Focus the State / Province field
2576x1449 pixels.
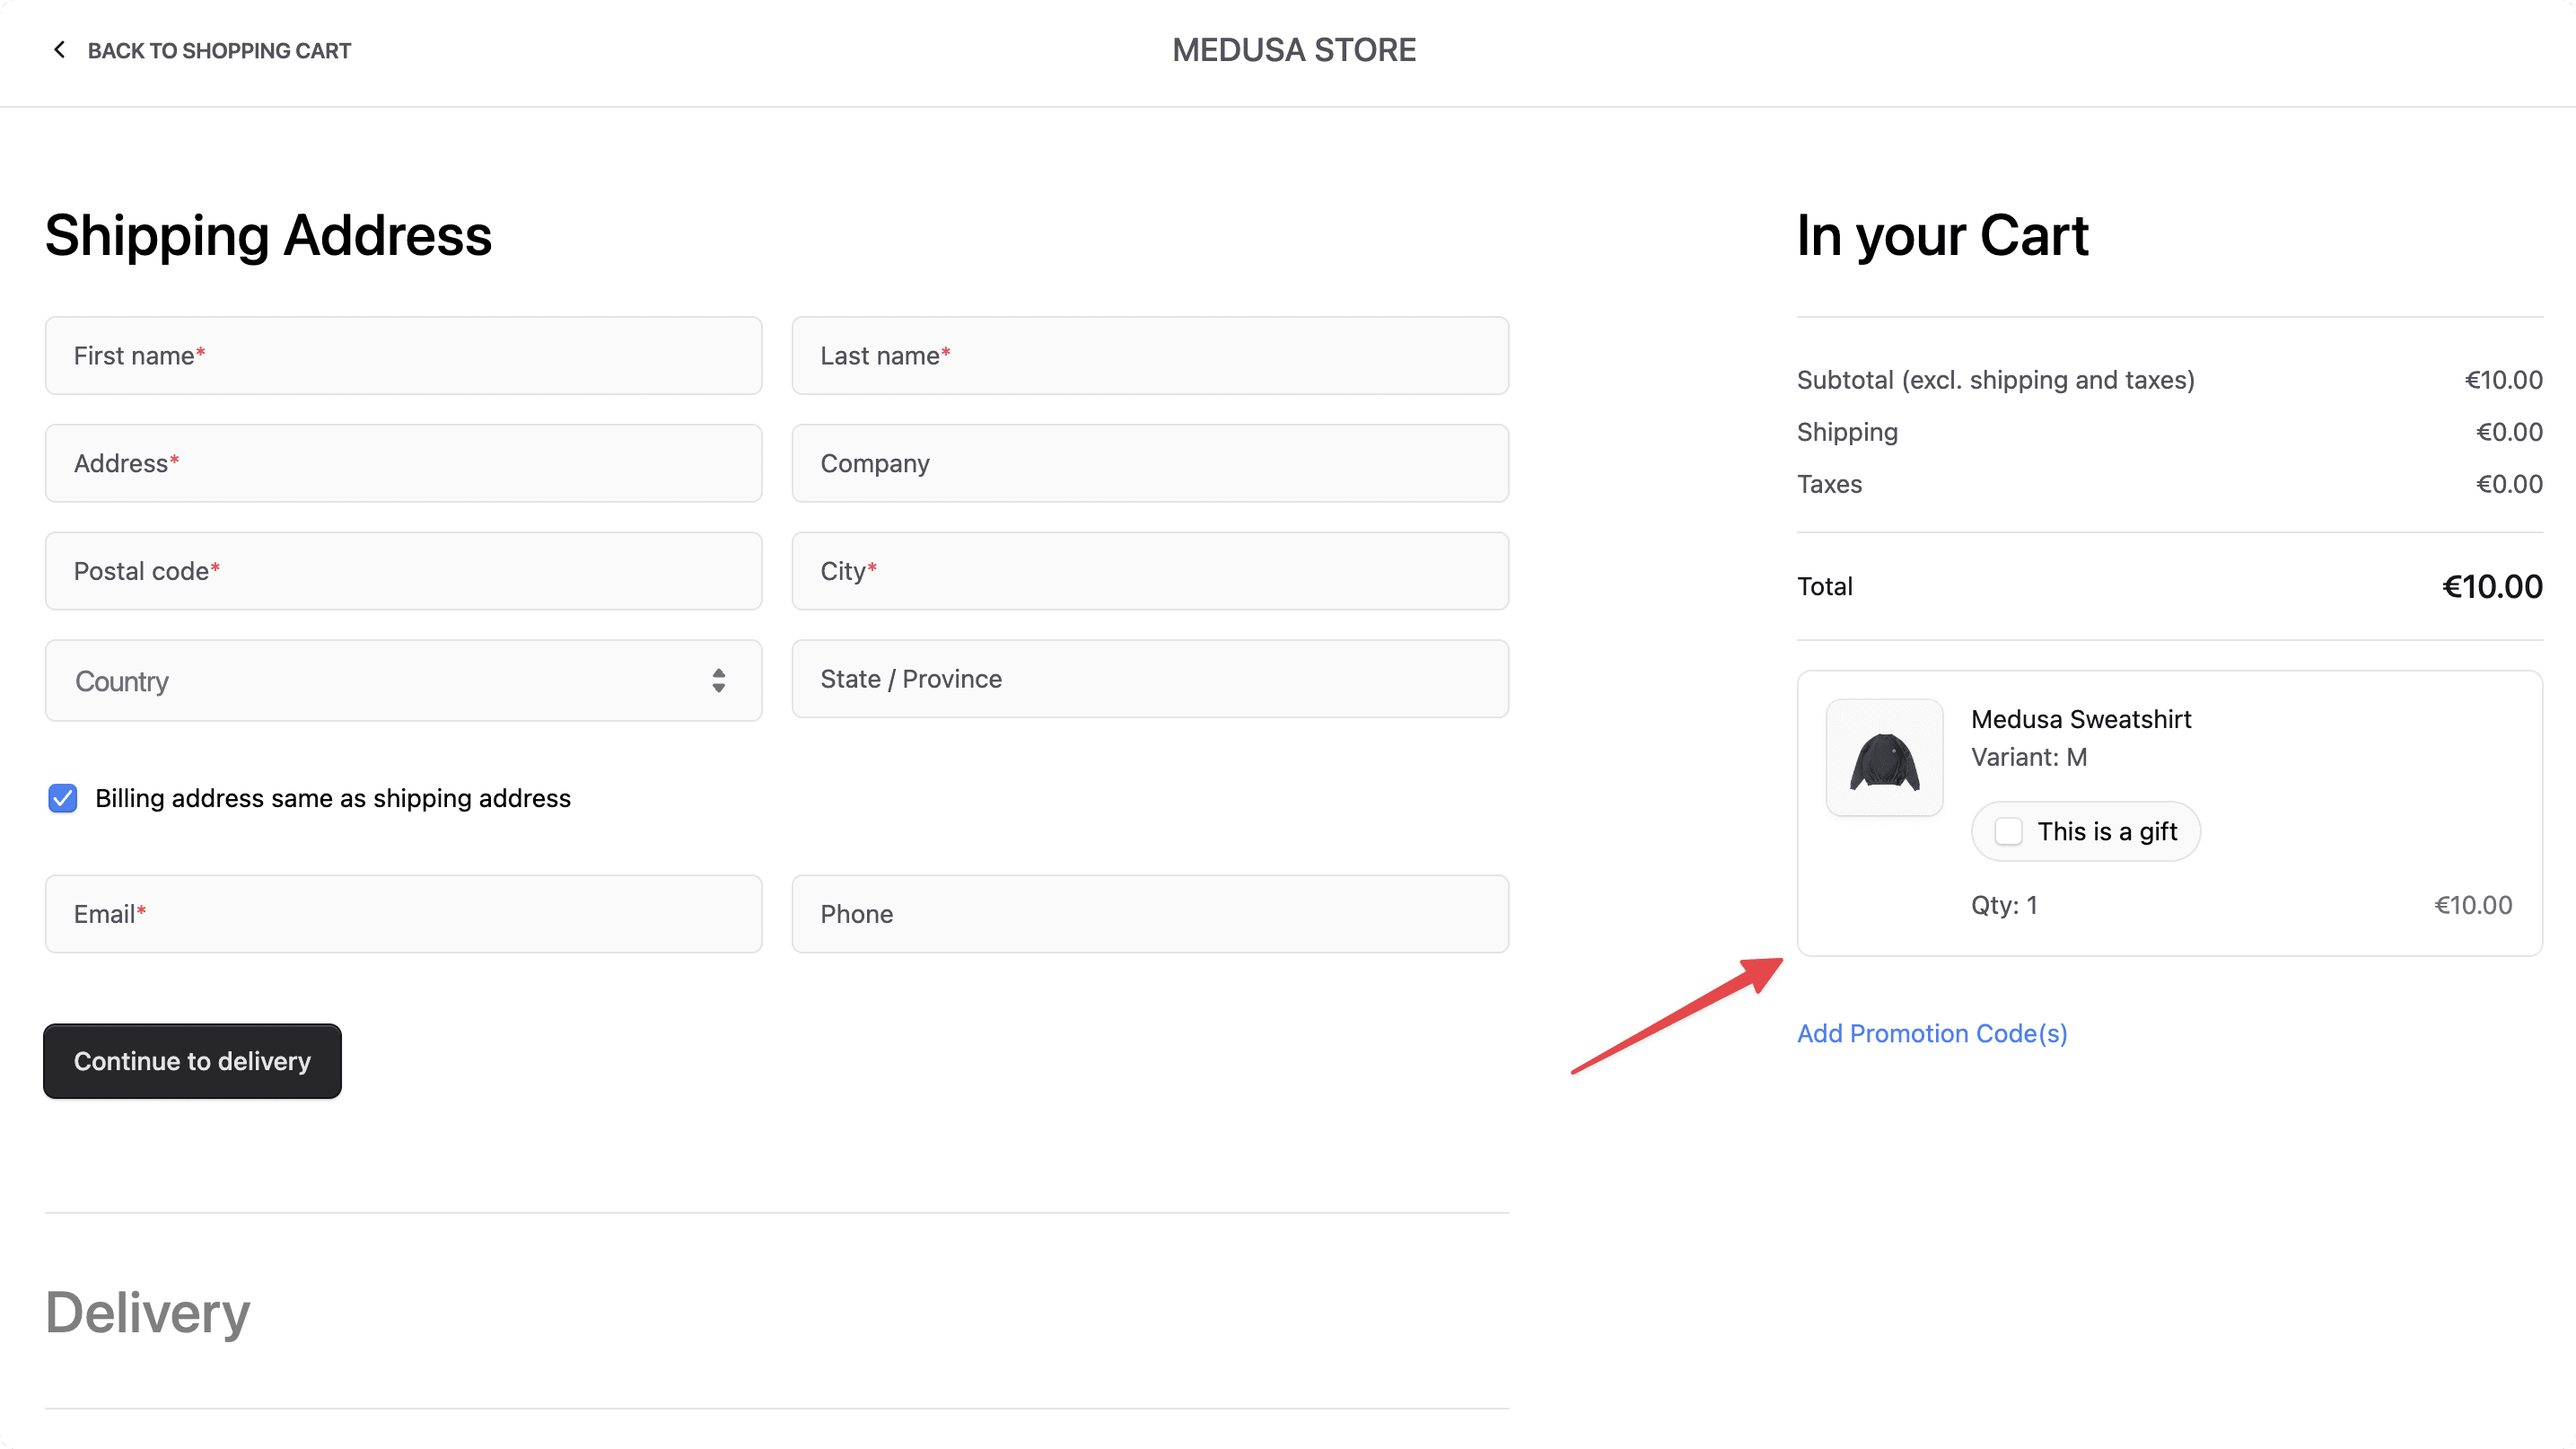1150,678
